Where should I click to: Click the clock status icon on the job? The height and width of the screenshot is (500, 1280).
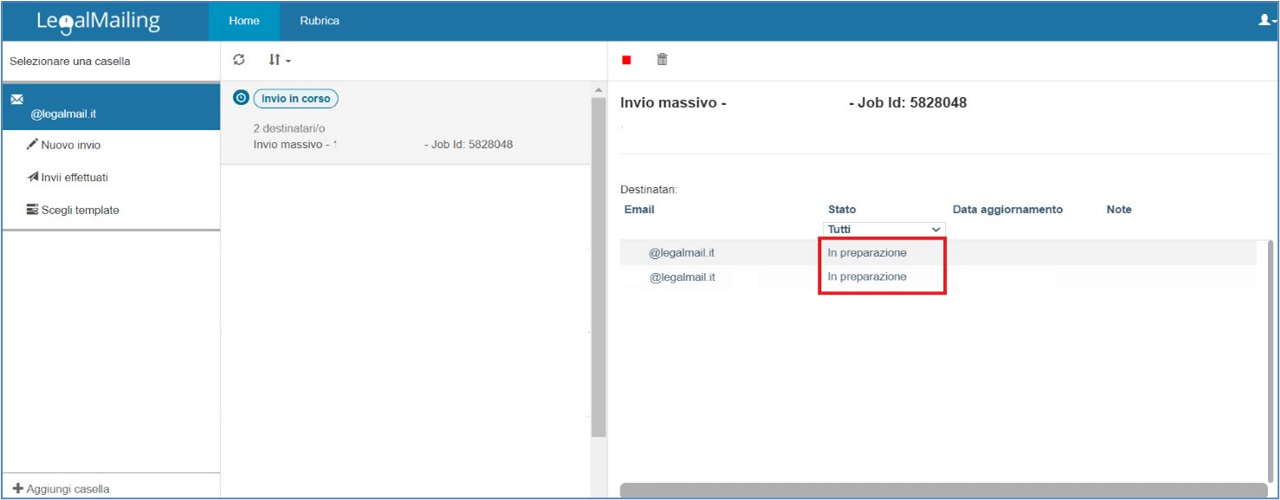click(240, 98)
